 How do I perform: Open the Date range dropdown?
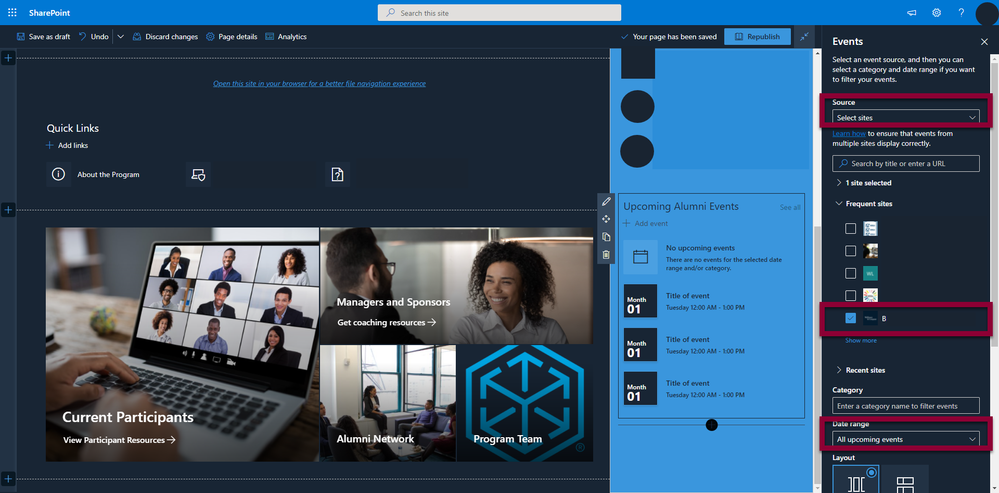pyautogui.click(x=905, y=439)
